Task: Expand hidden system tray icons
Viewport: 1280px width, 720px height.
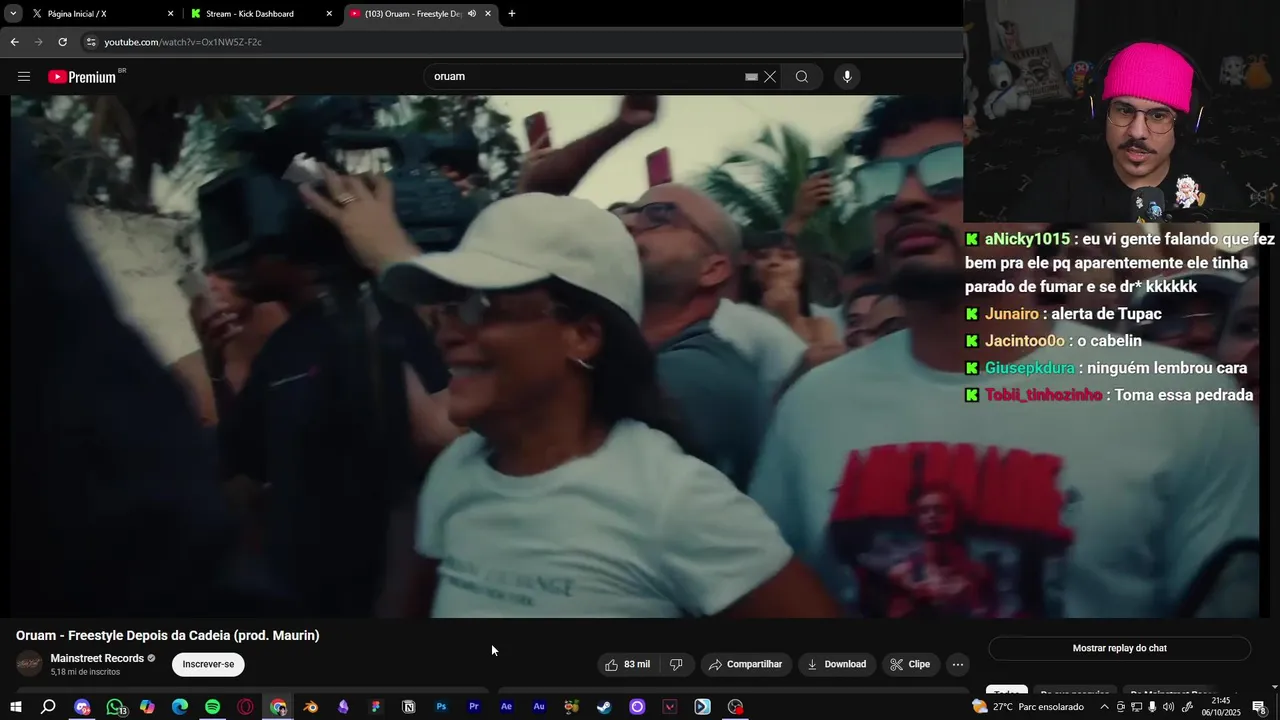Action: coord(1104,707)
